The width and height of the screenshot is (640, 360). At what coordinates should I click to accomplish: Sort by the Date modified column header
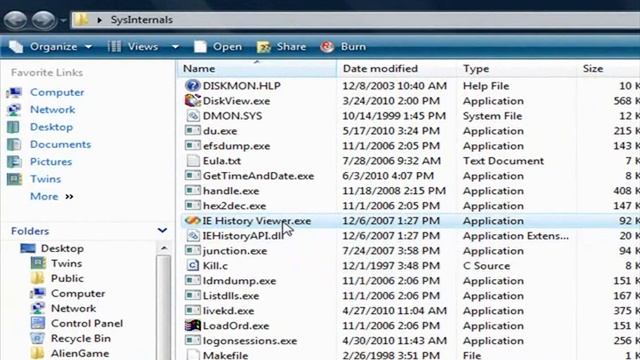click(397, 69)
